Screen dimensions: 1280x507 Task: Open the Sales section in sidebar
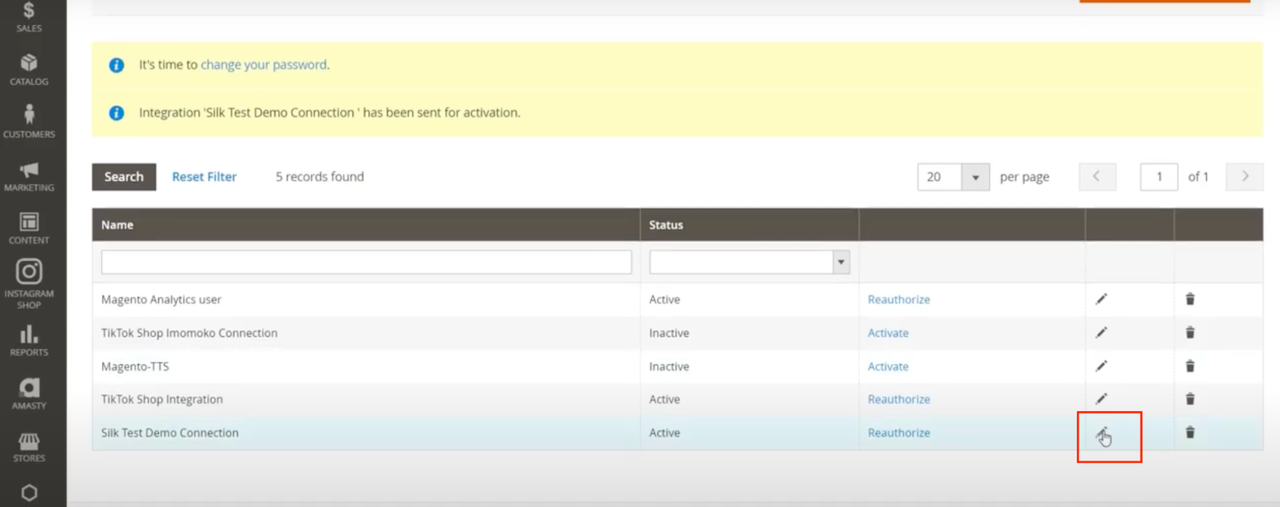coord(29,17)
